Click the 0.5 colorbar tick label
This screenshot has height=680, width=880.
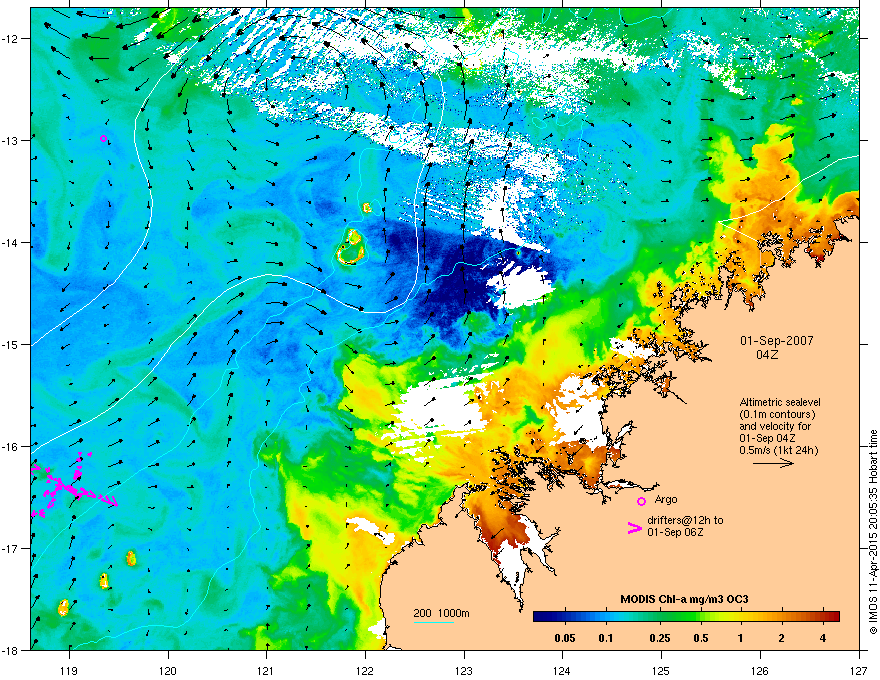pos(700,638)
